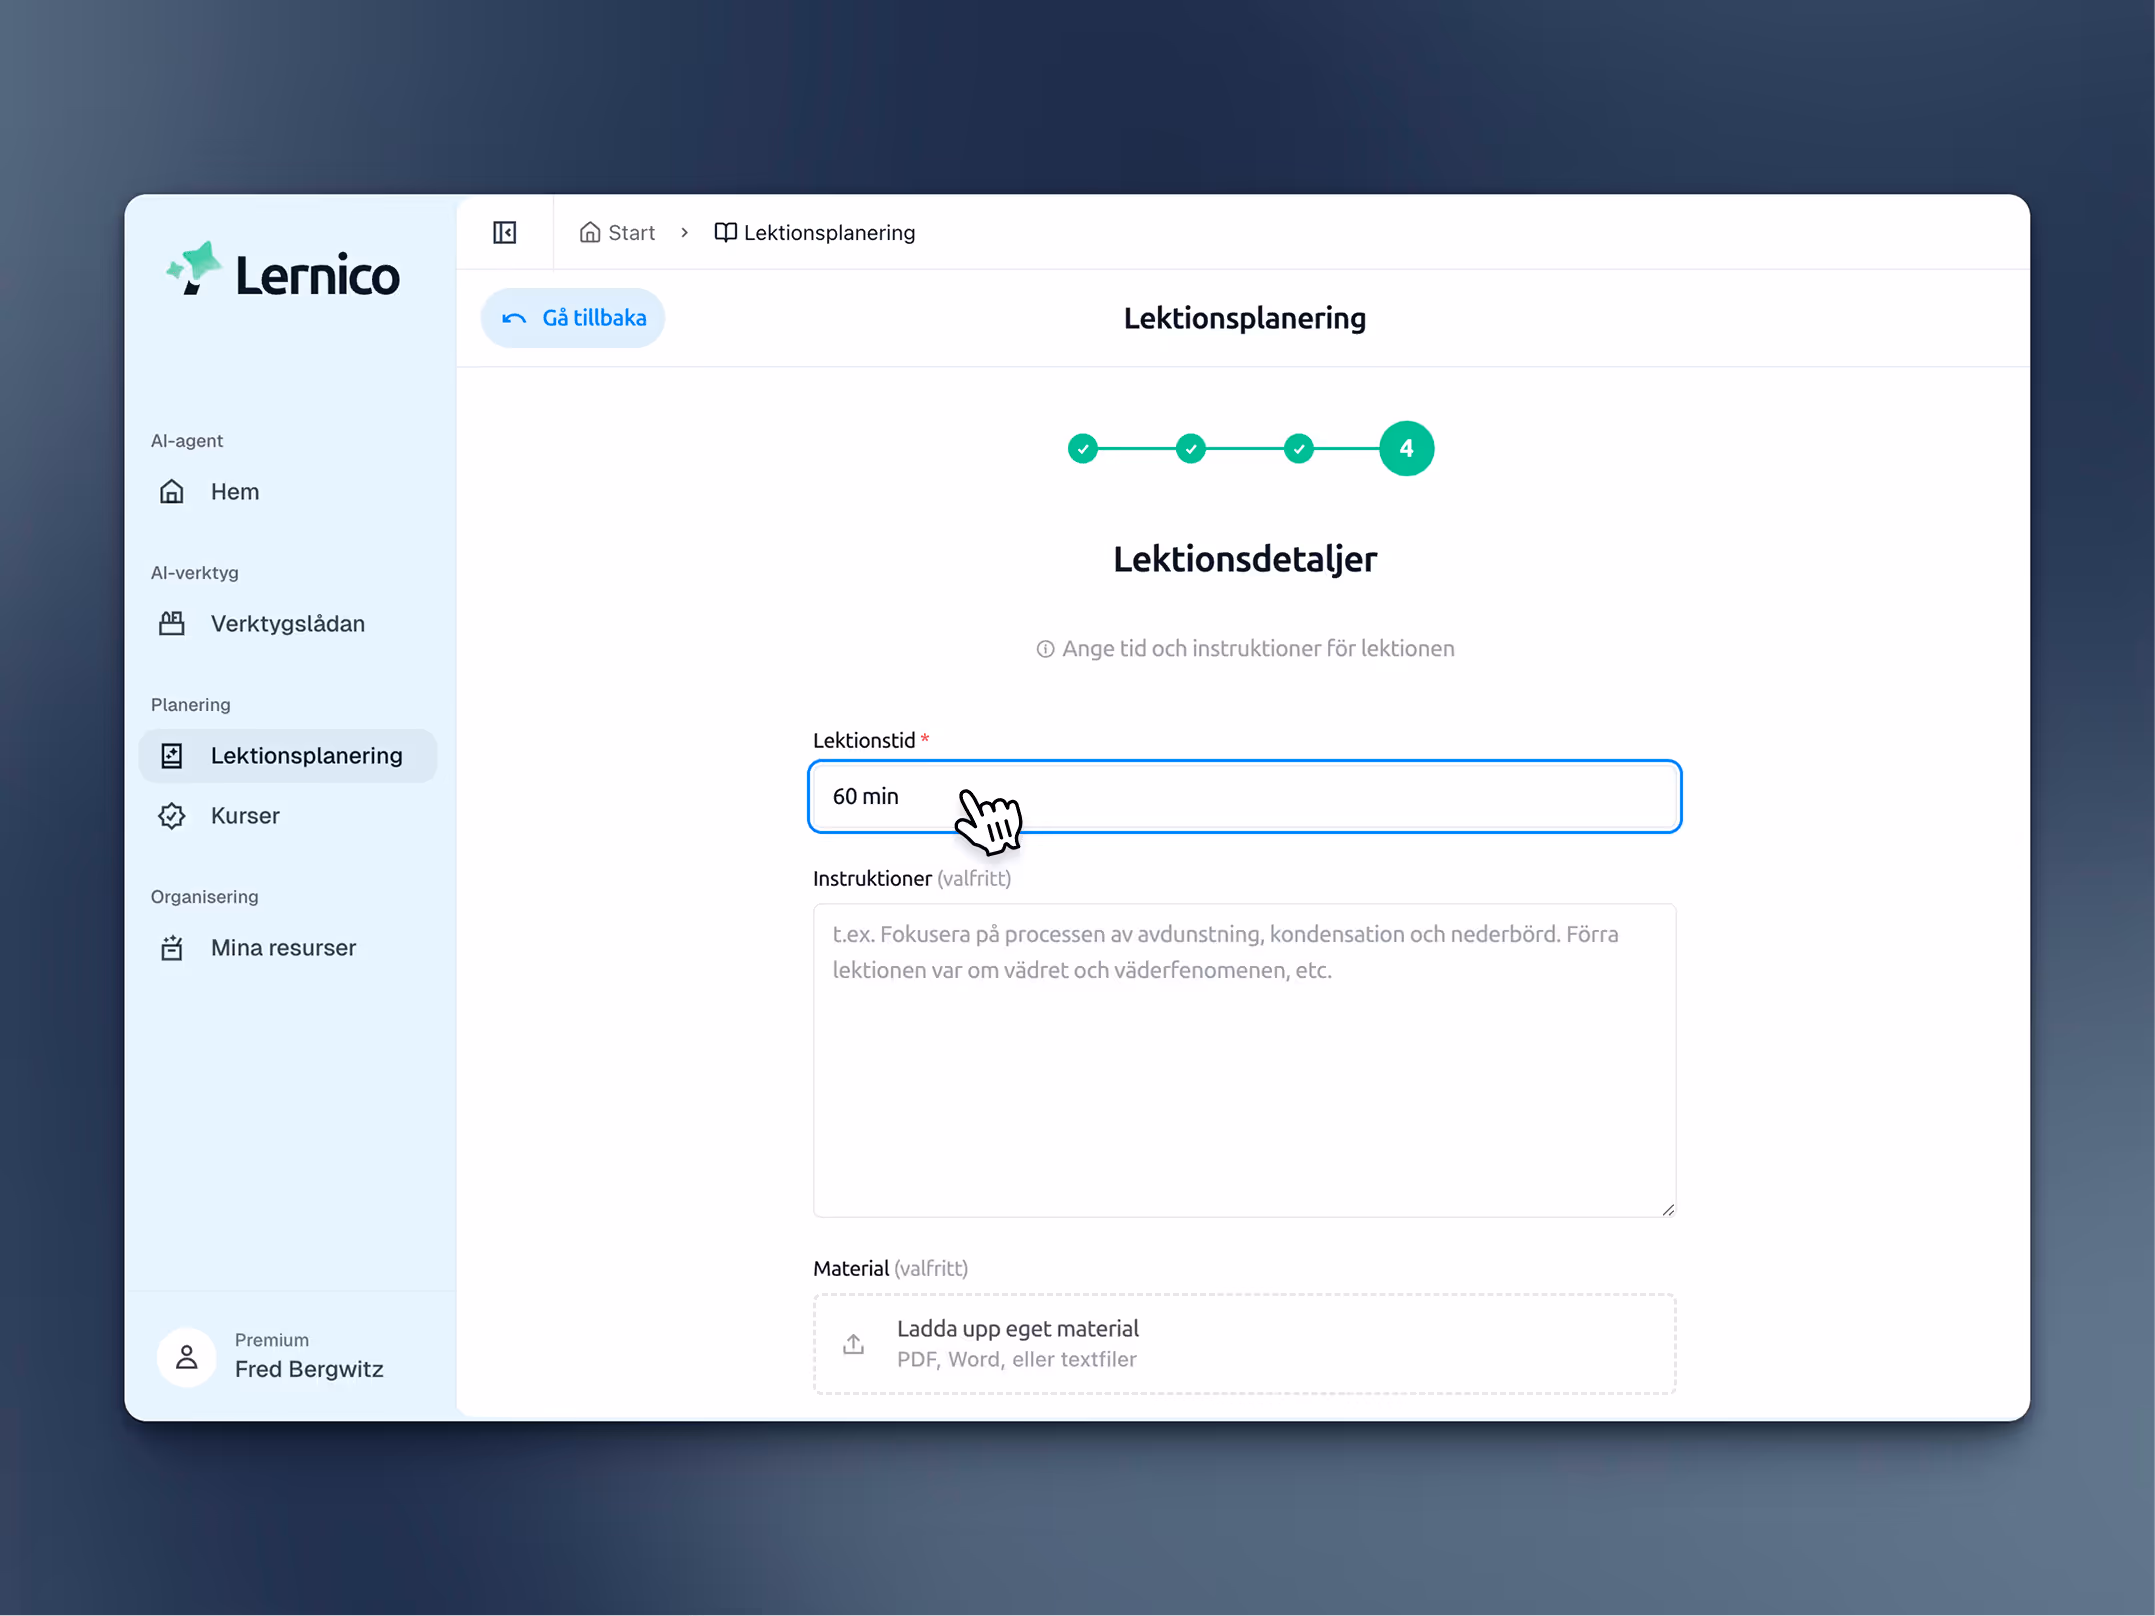The width and height of the screenshot is (2155, 1616).
Task: Click the book icon beside the Lektionsplanering breadcrumb
Action: 726,232
